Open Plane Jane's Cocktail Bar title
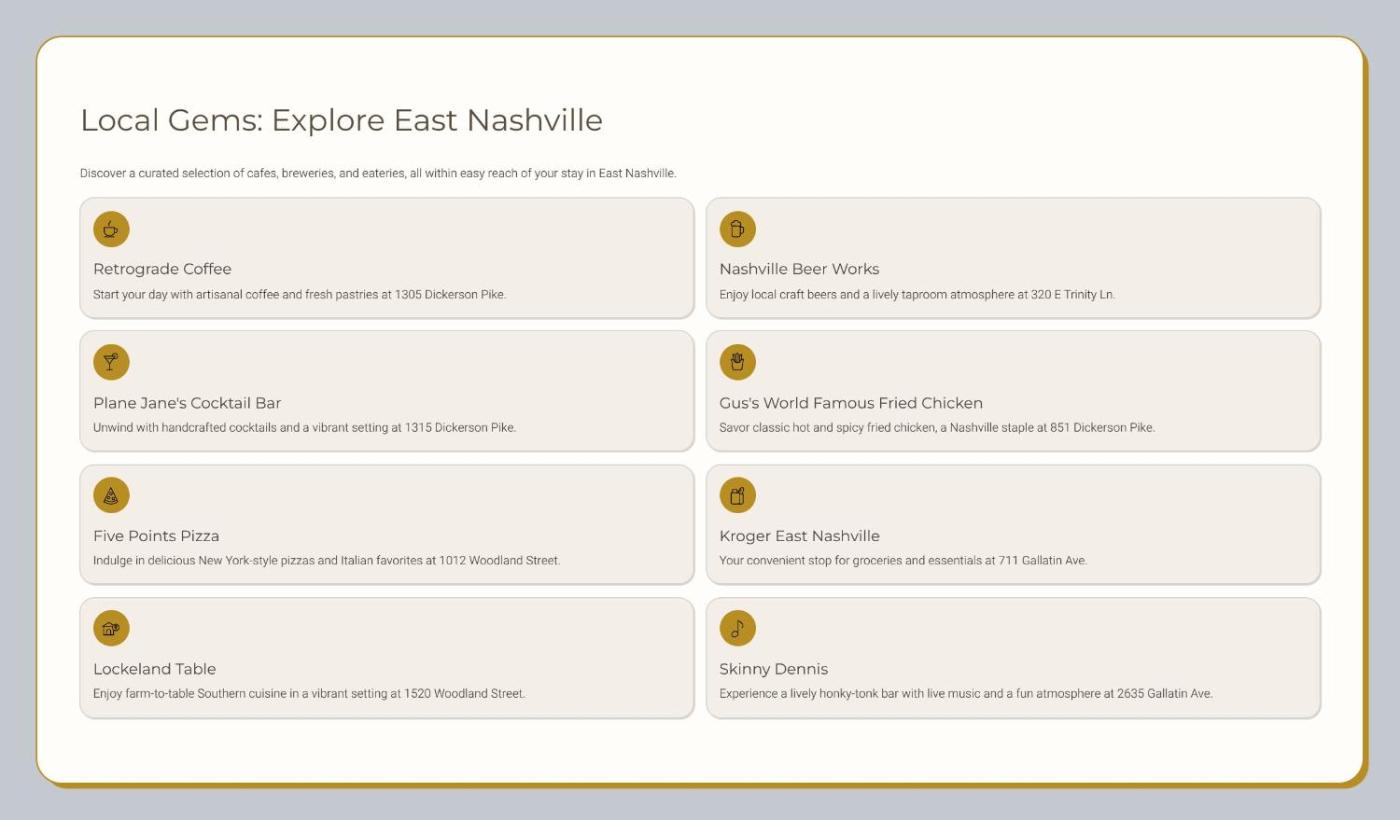The image size is (1400, 820). [187, 403]
